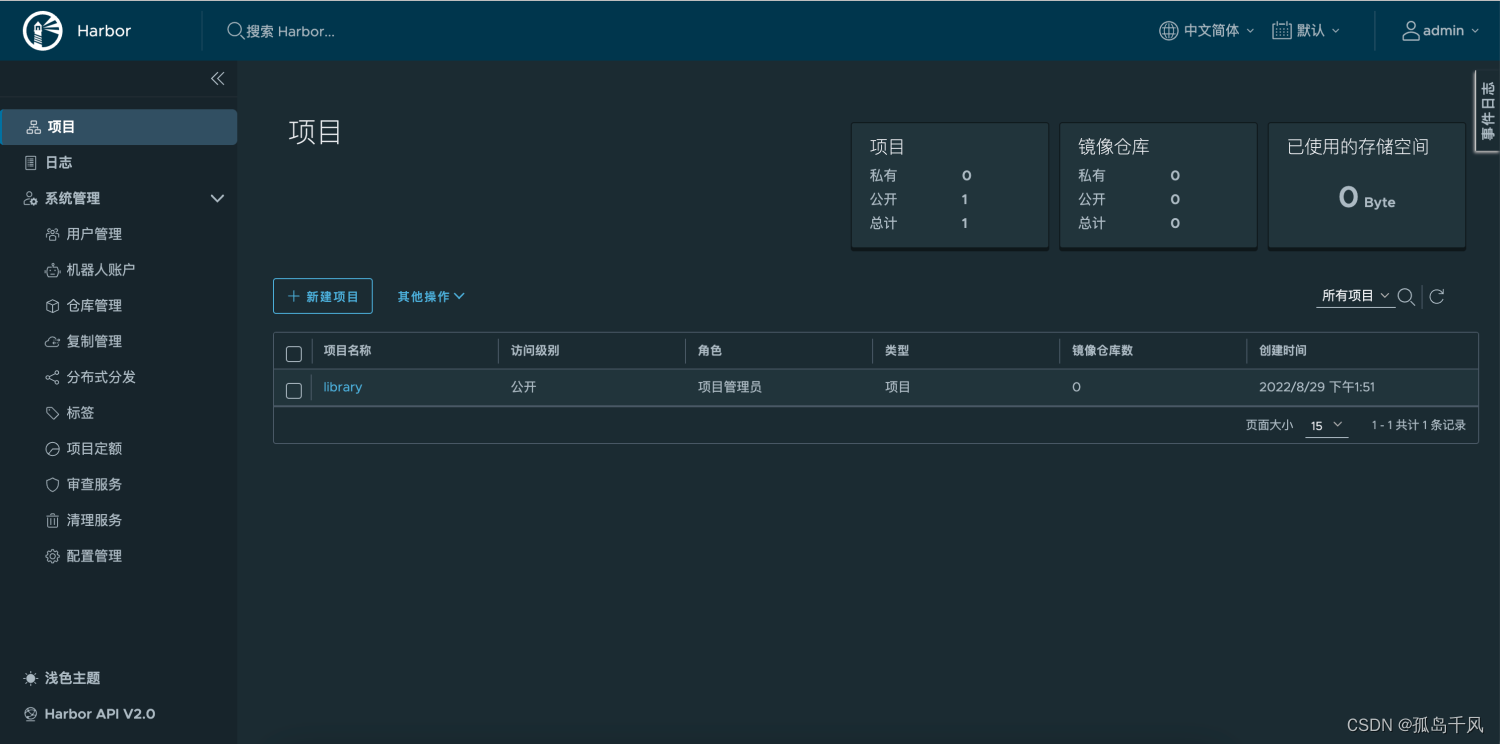
Task: Go to 审查服务
Action: coord(94,485)
